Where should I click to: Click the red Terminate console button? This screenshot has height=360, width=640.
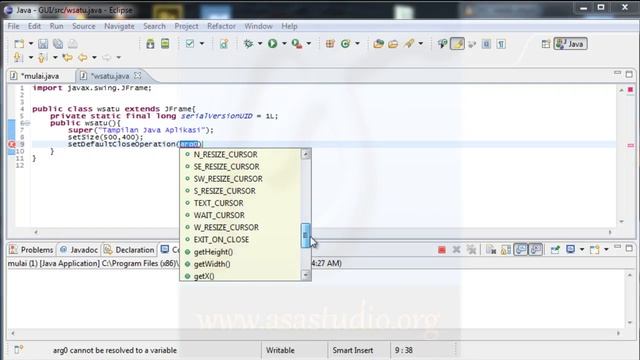[x=441, y=250]
